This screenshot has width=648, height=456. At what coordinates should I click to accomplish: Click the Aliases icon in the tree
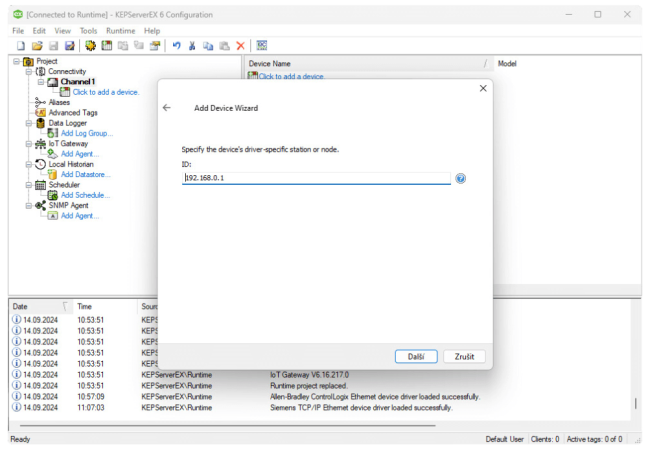(x=40, y=102)
